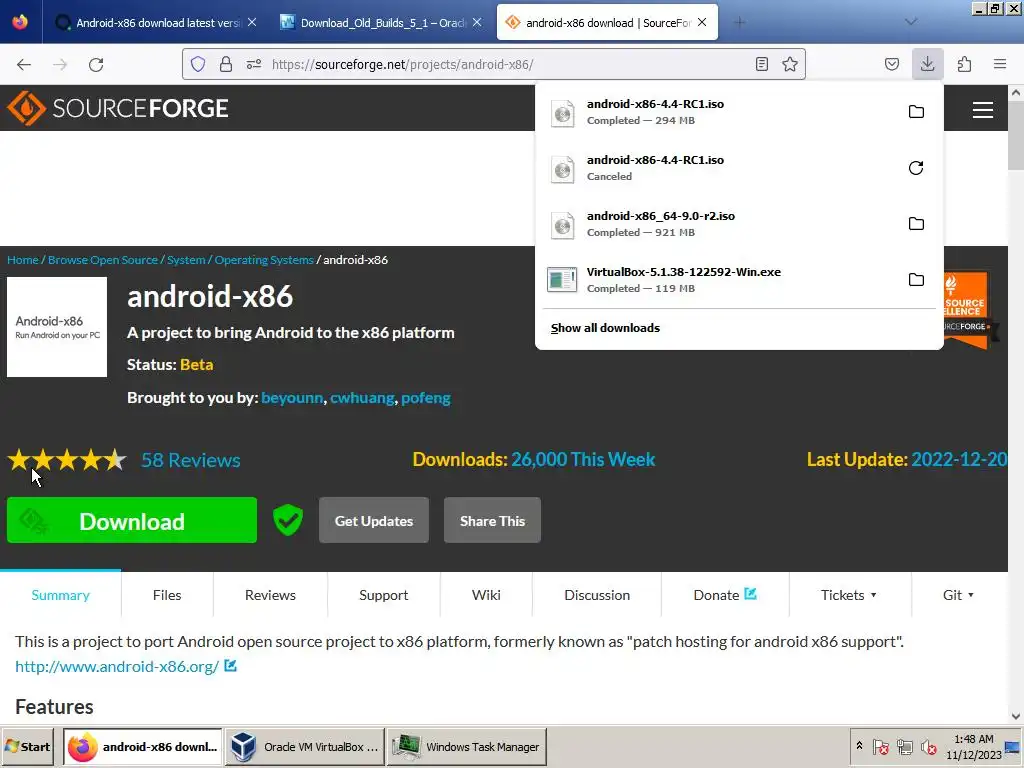Image resolution: width=1024 pixels, height=768 pixels.
Task: Go to the Home breadcrumb
Action: click(23, 260)
